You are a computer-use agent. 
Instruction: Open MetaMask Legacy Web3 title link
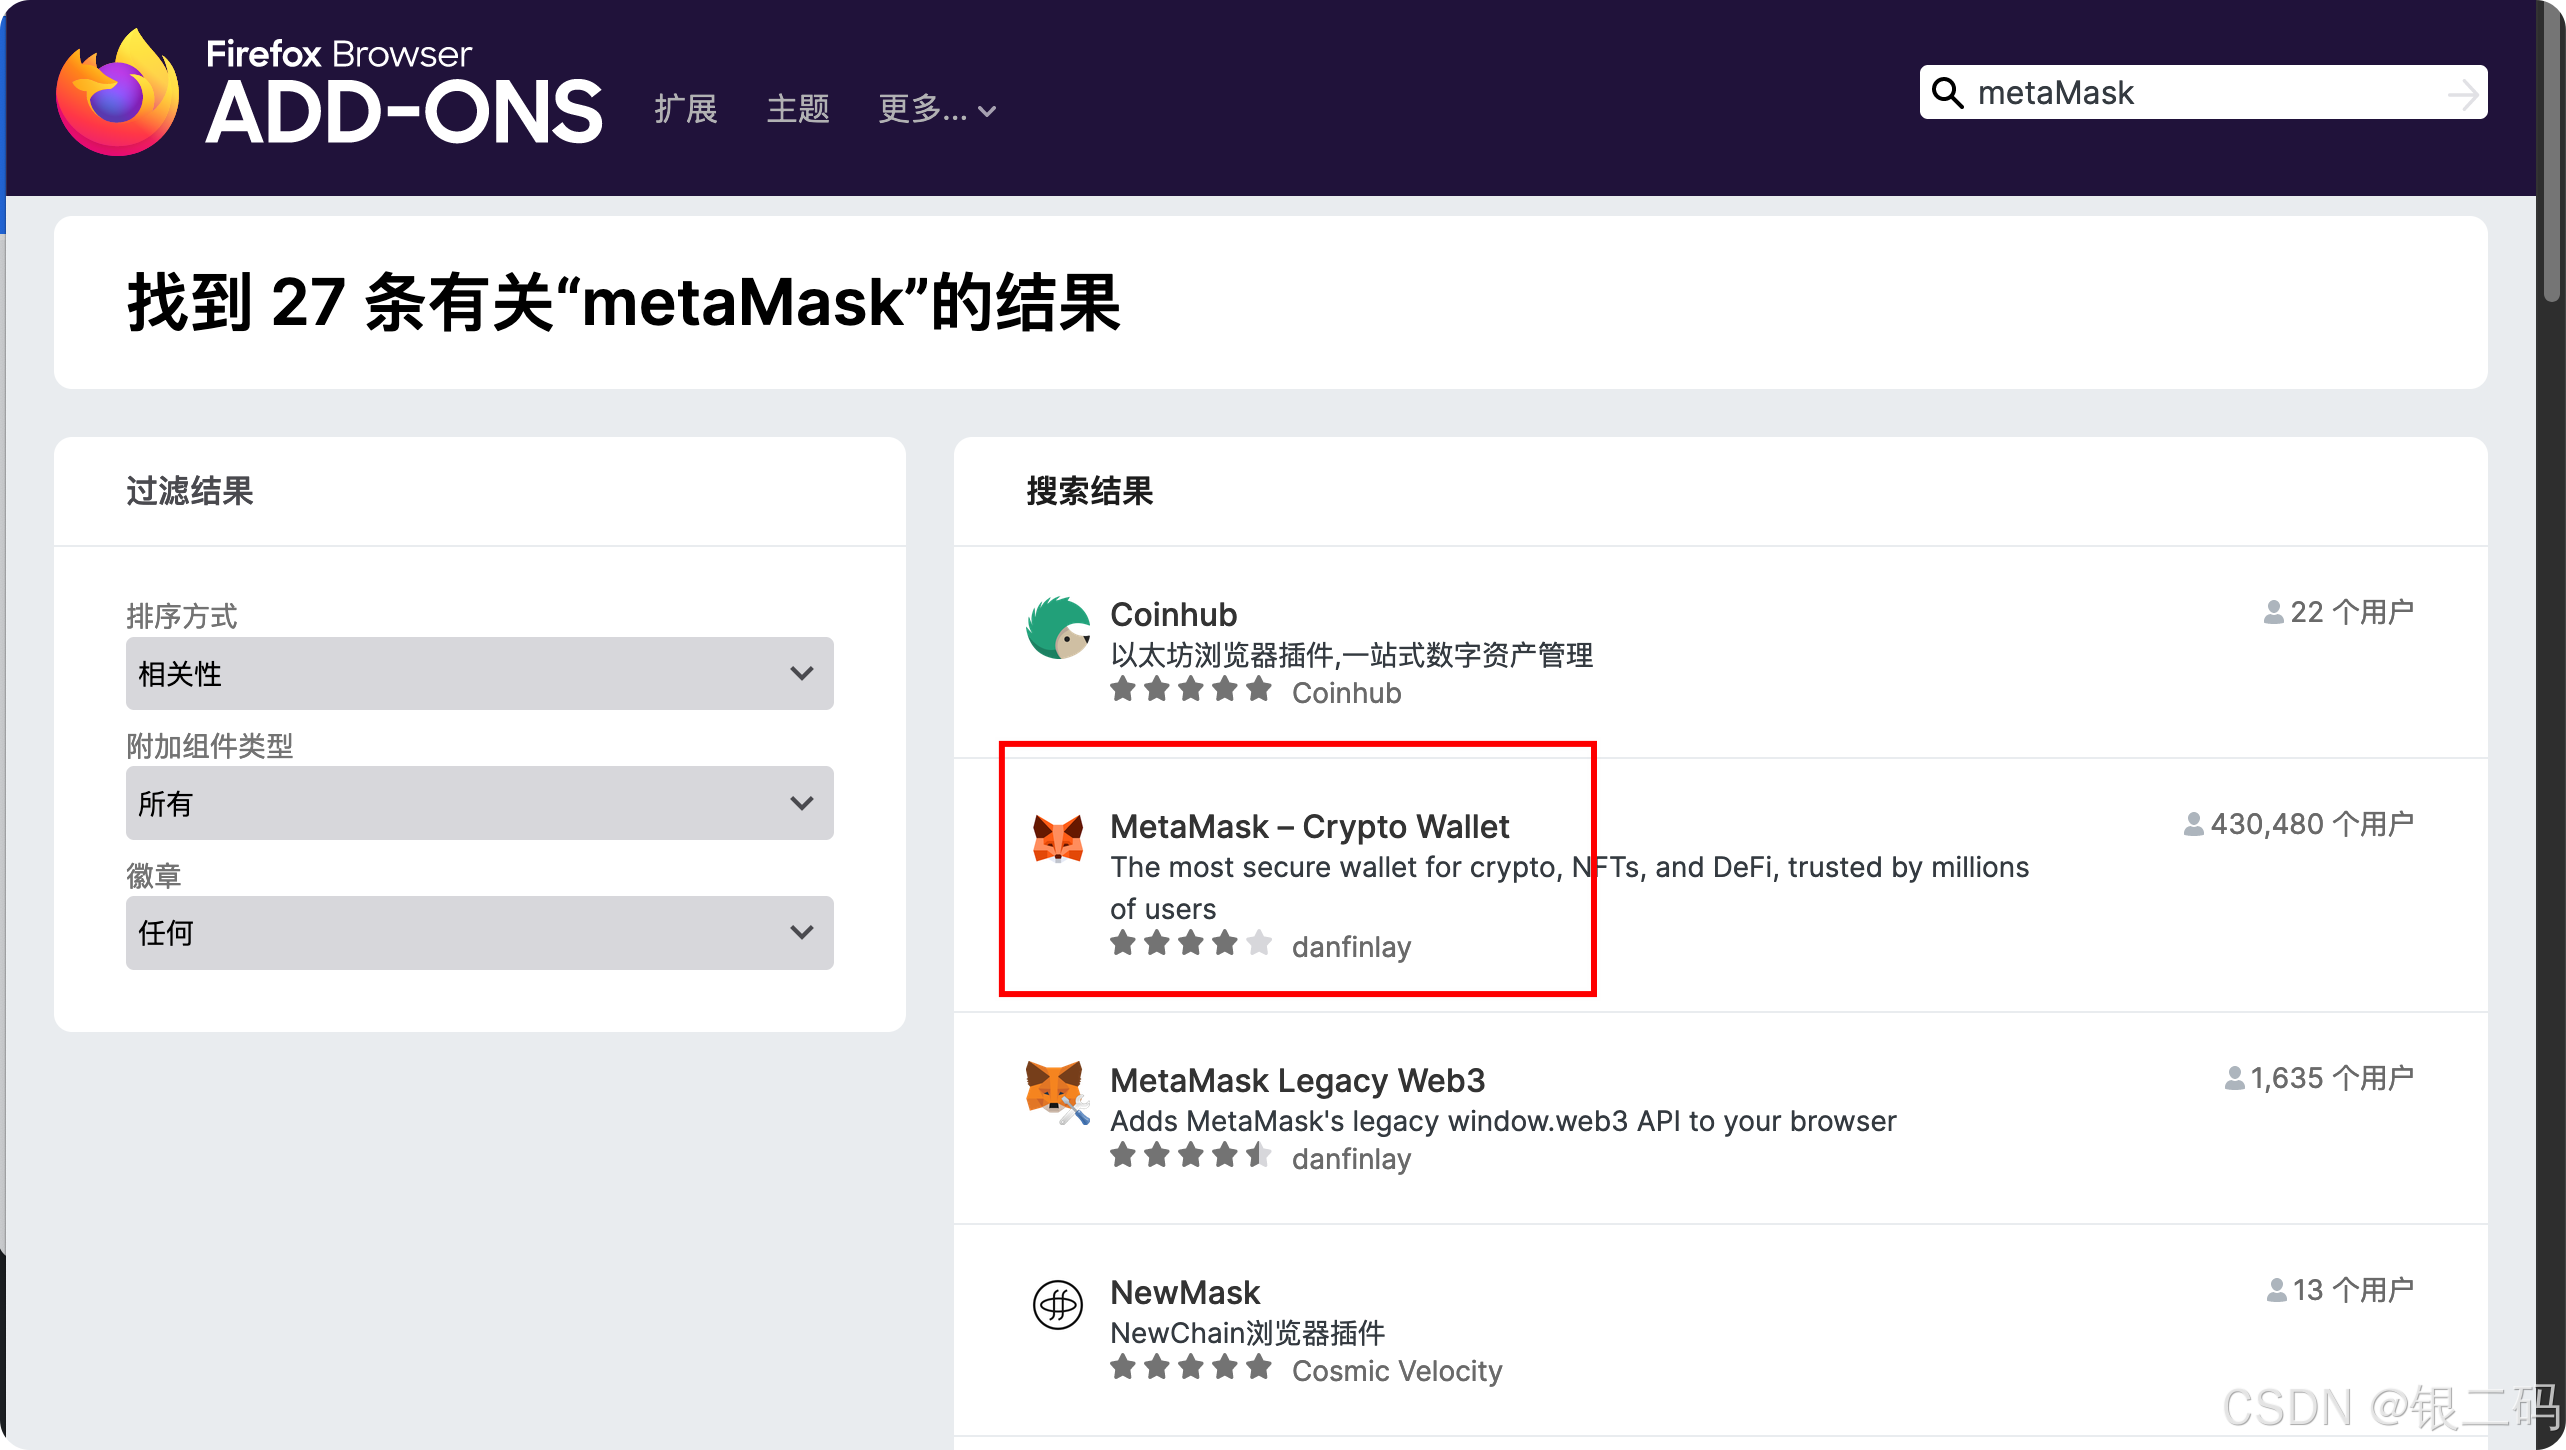click(x=1297, y=1080)
